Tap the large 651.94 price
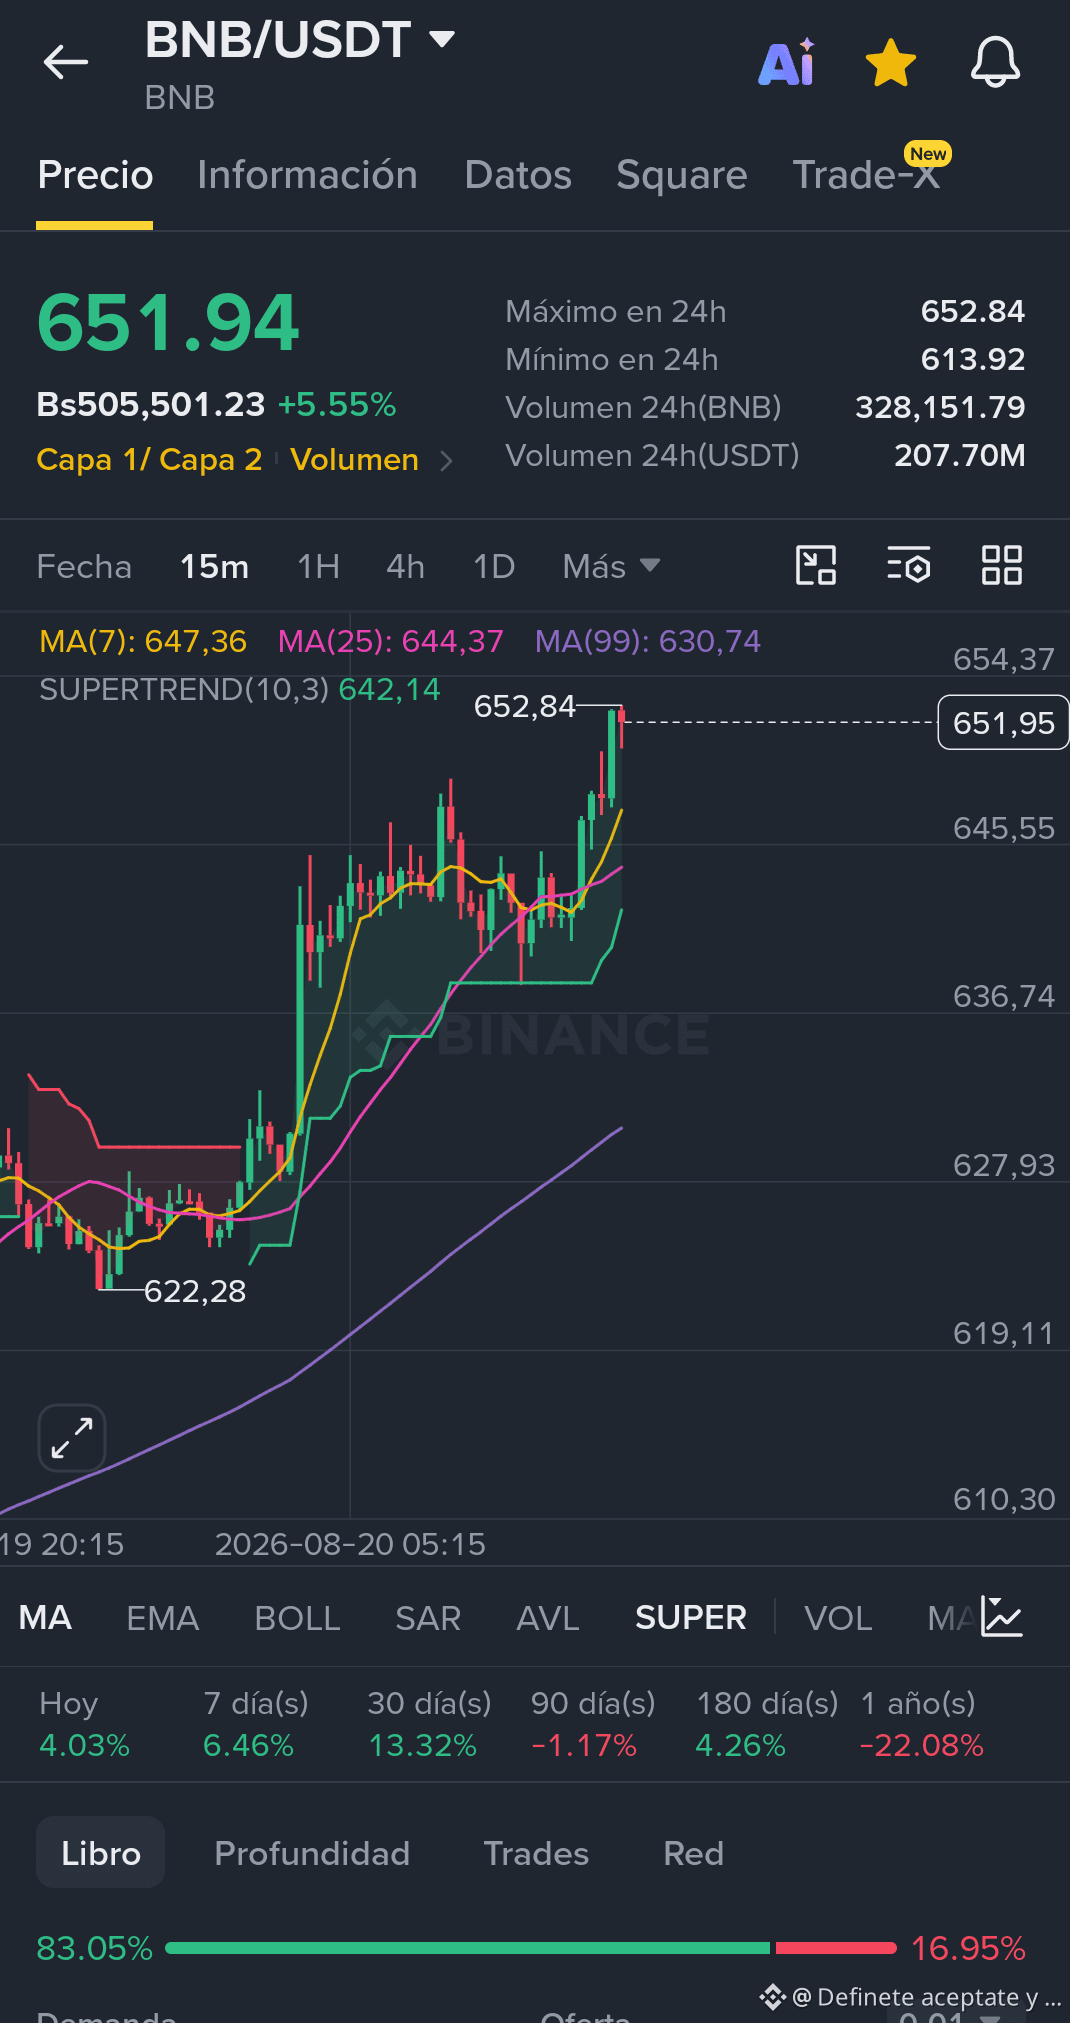The height and width of the screenshot is (2023, 1070). coord(168,323)
